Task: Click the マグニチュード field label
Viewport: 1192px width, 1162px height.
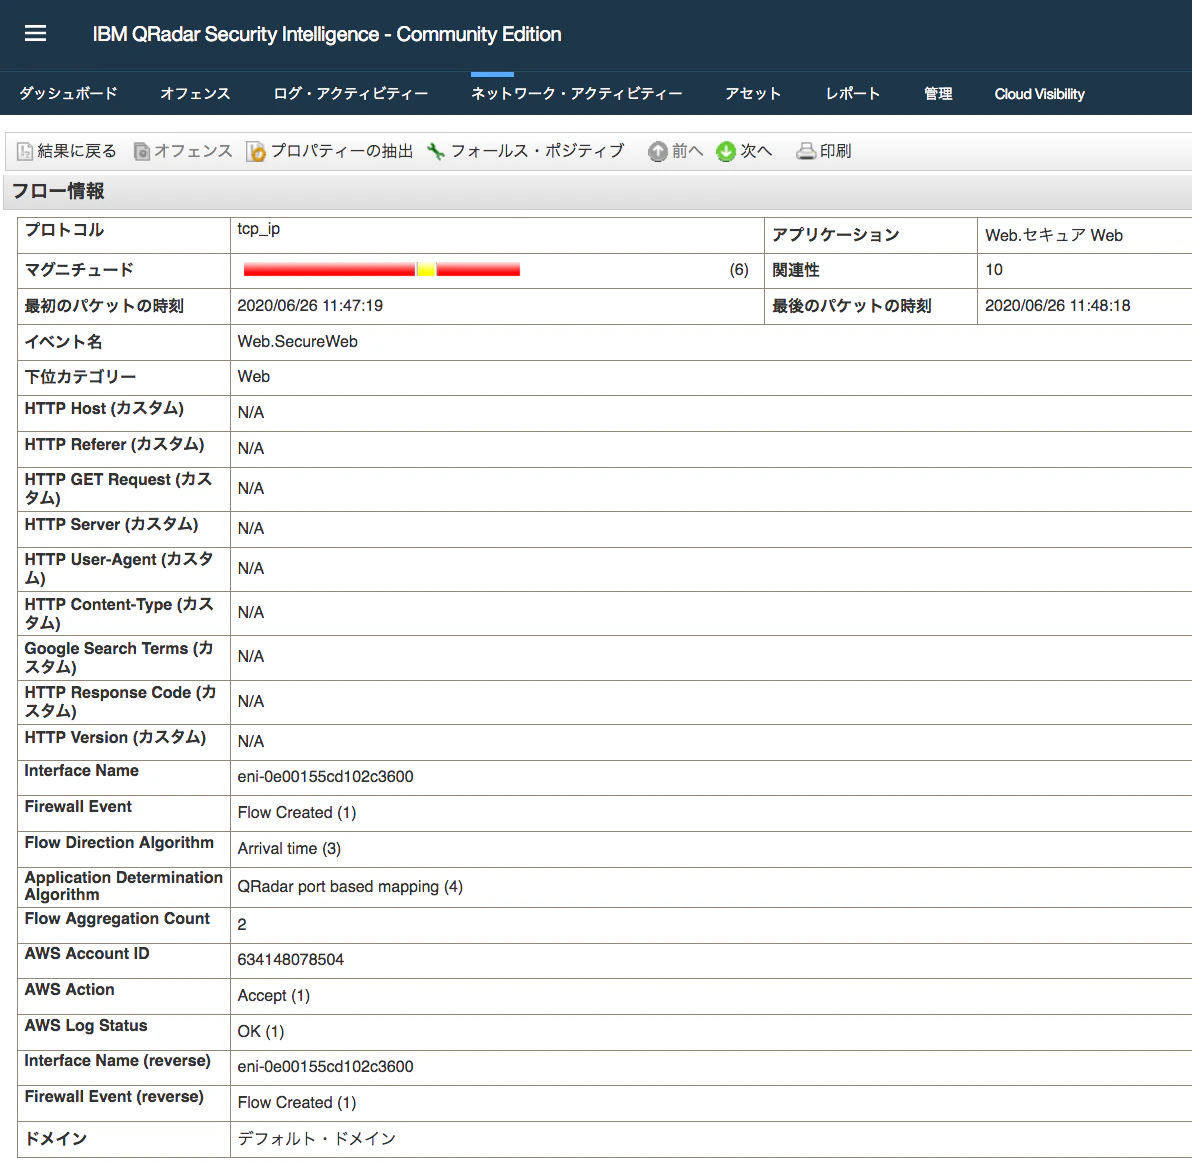Action: click(79, 269)
